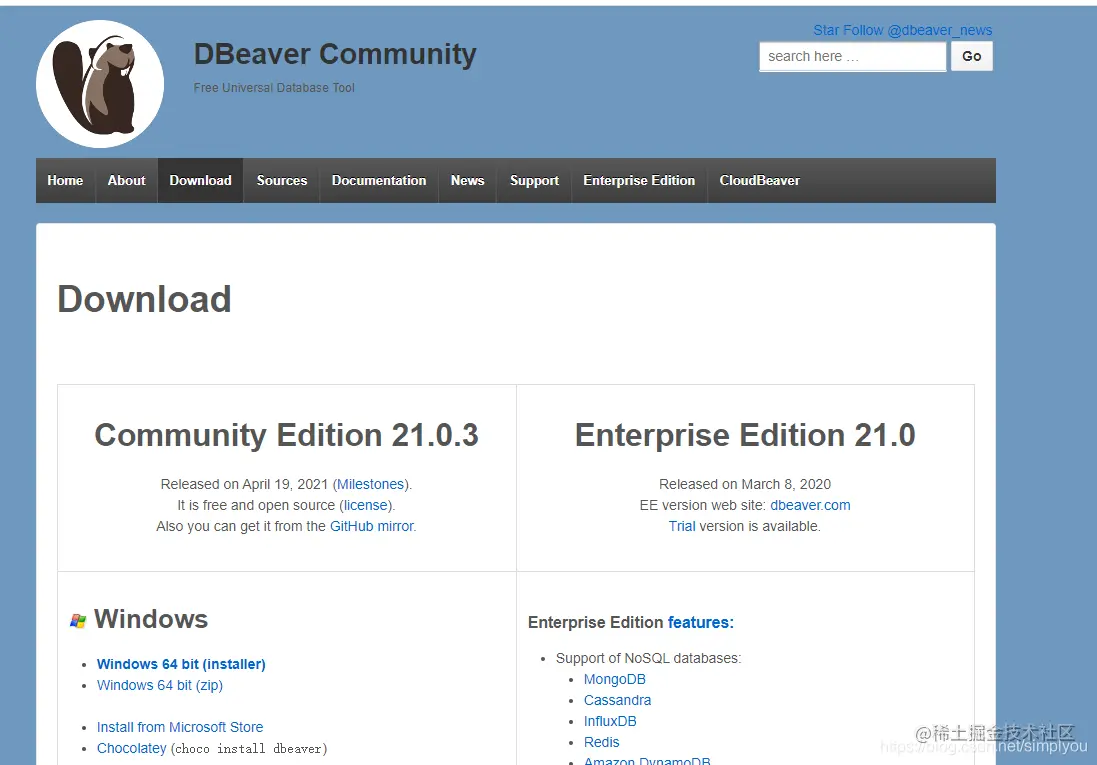Open the Support page
Screen dimensions: 1097x765
[533, 181]
